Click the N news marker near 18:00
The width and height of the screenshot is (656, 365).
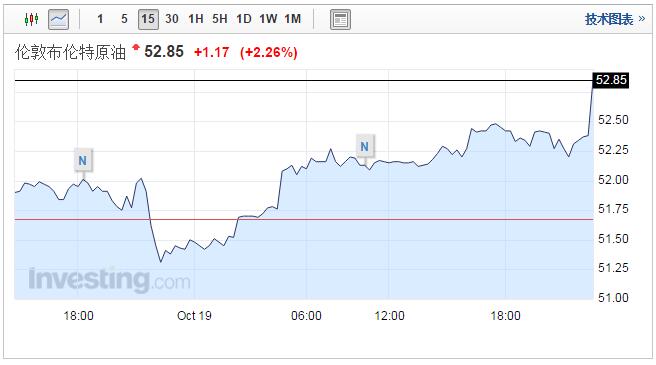pos(83,160)
